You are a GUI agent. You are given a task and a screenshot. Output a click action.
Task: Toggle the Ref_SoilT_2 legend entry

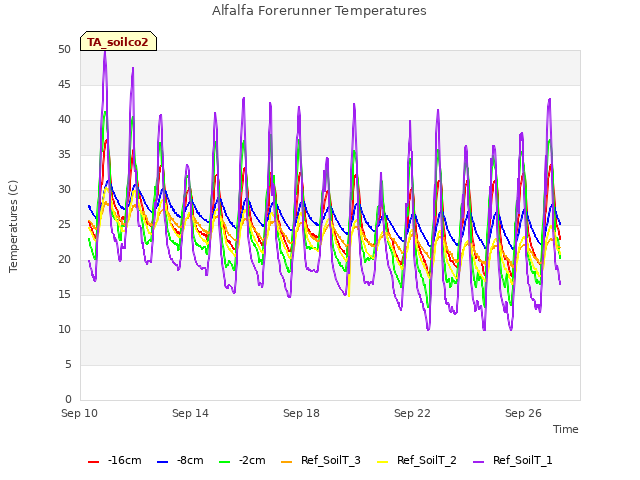[417, 460]
